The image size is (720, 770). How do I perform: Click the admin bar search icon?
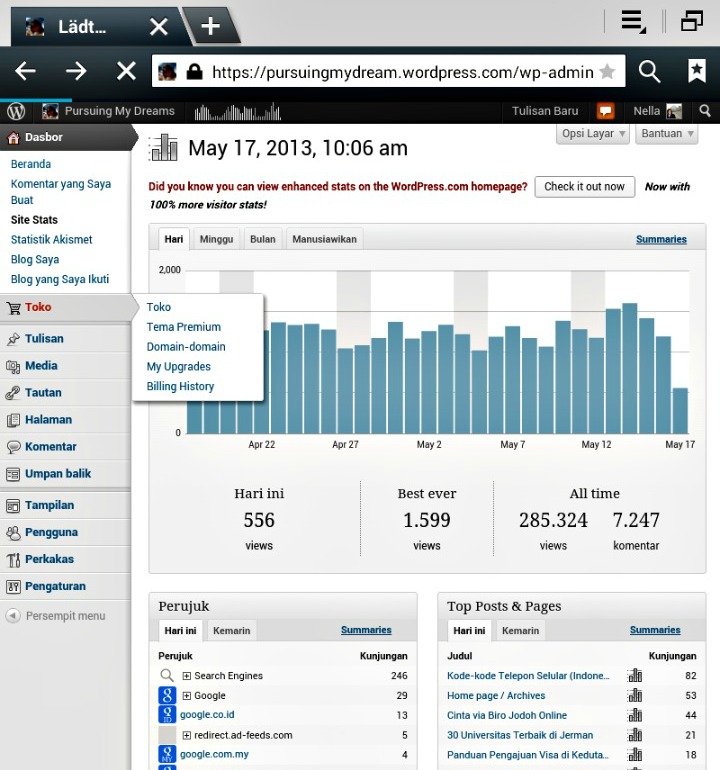[x=705, y=111]
